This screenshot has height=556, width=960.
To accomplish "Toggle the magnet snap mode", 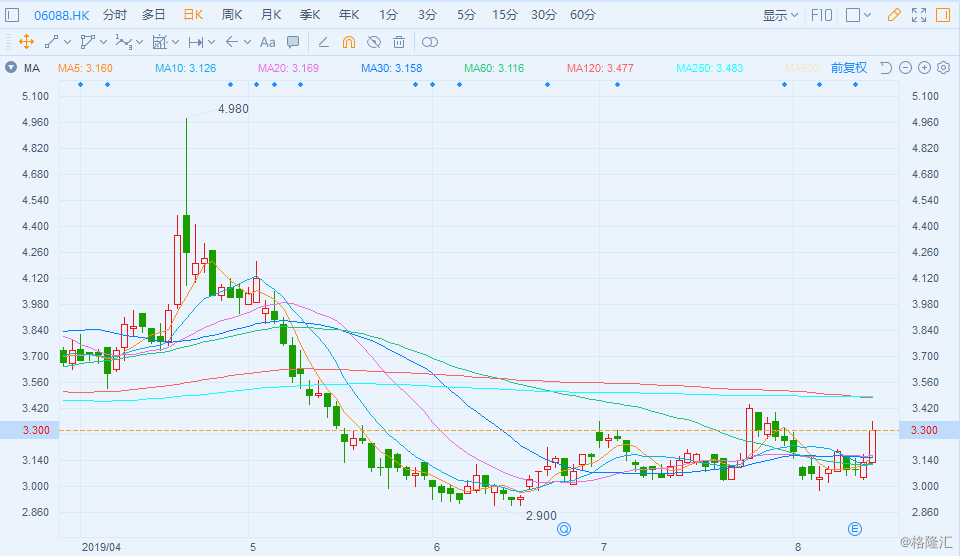I will click(349, 42).
